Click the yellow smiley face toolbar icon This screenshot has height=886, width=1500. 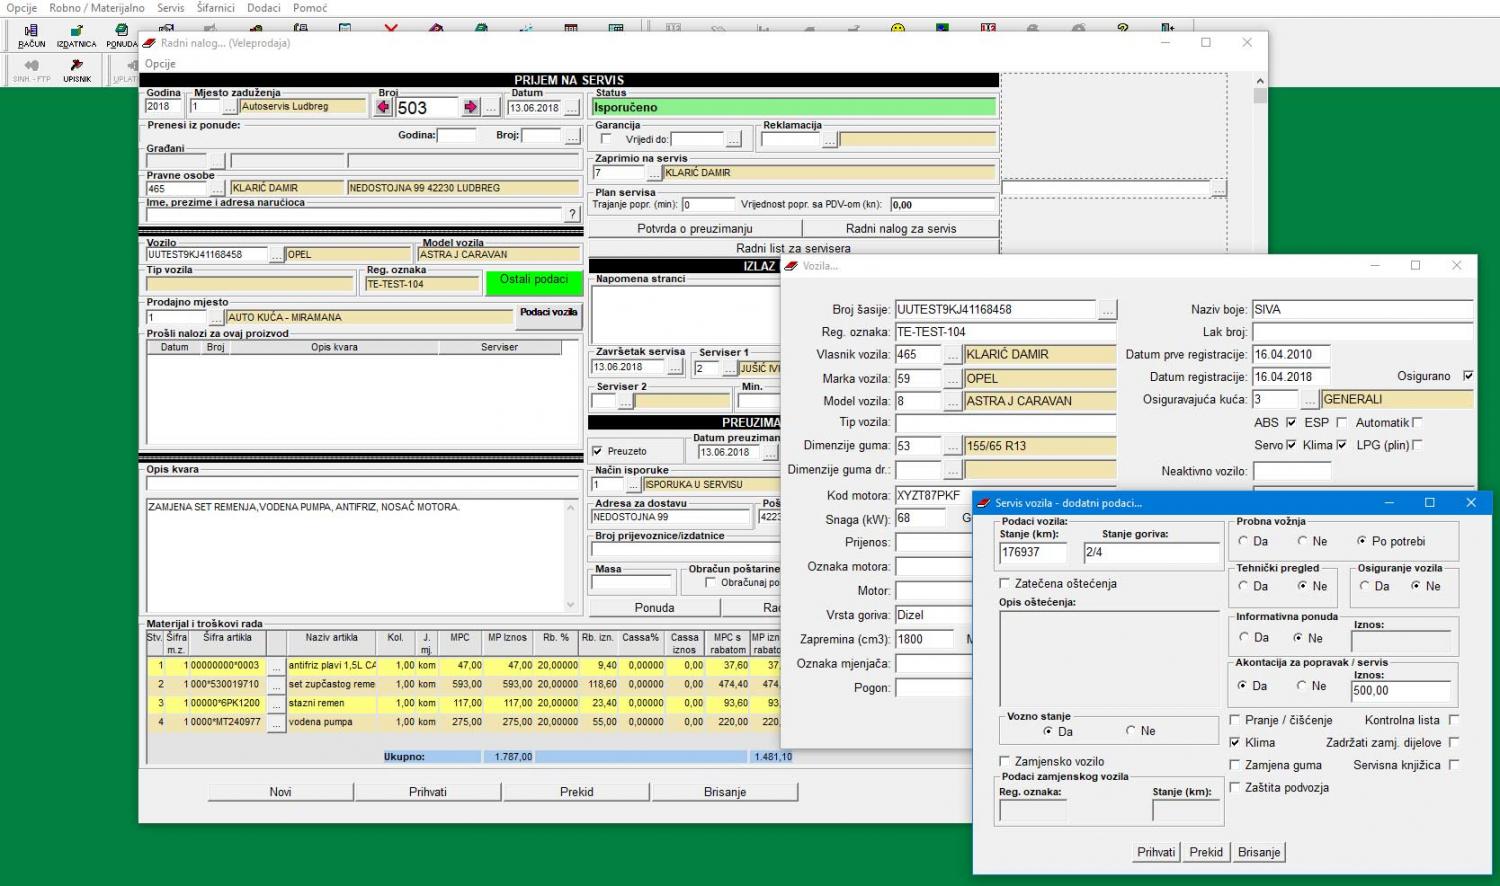point(897,29)
